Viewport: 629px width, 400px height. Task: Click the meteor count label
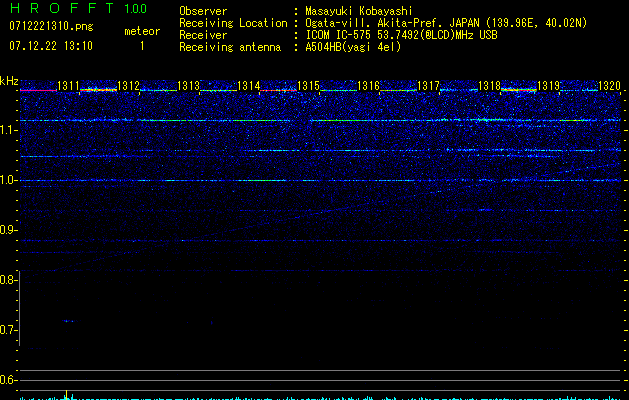141,31
